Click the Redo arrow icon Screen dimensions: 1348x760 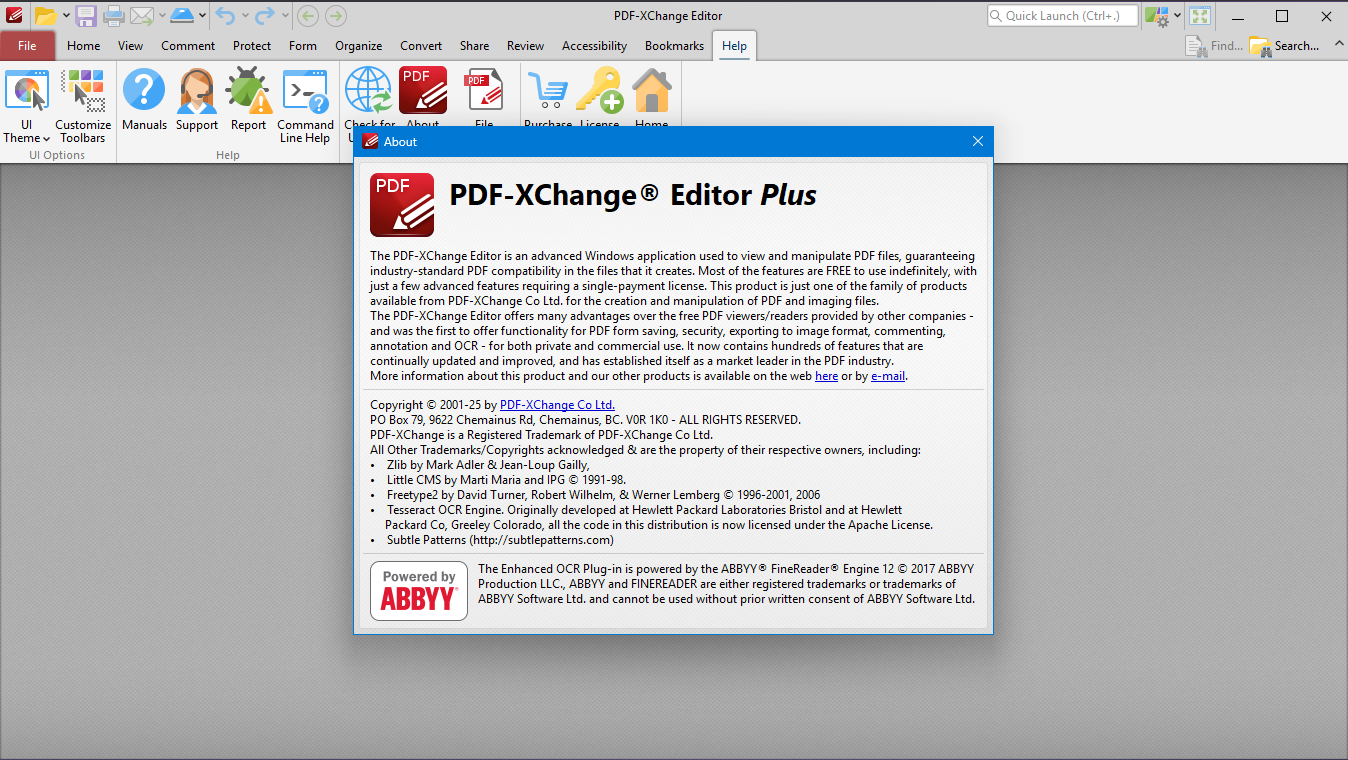coord(265,15)
